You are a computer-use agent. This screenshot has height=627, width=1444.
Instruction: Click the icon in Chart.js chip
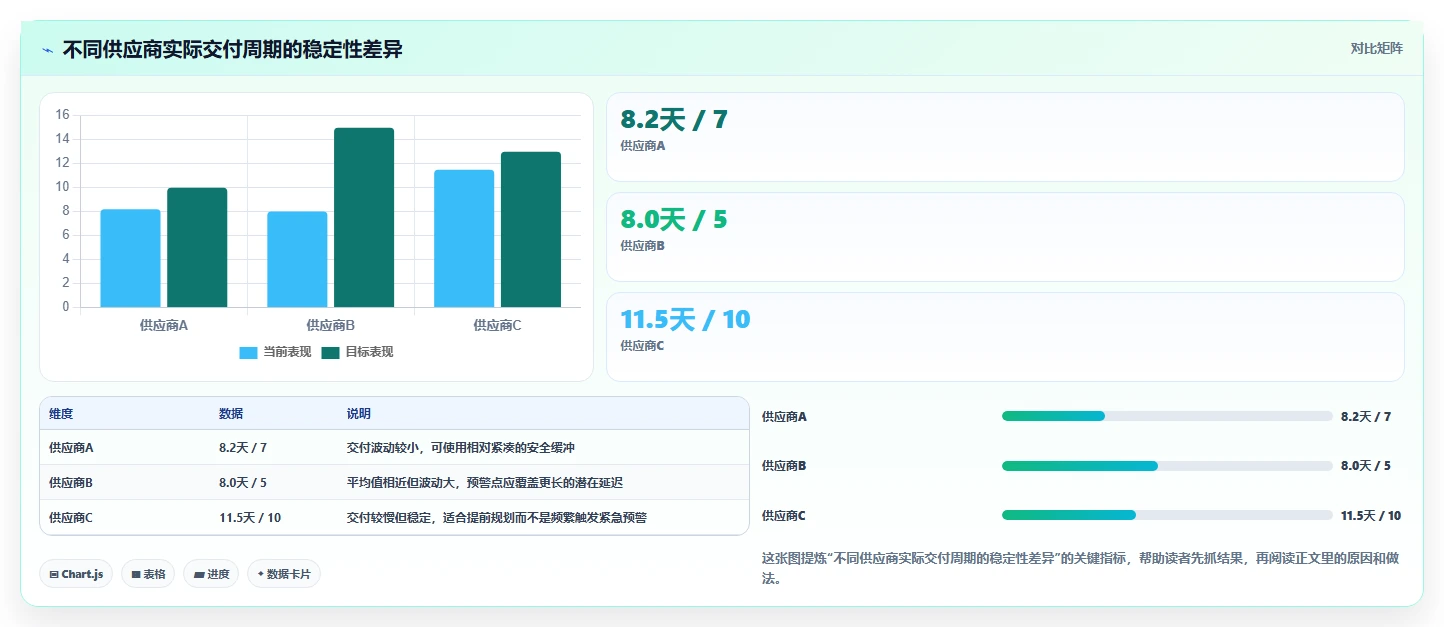54,575
